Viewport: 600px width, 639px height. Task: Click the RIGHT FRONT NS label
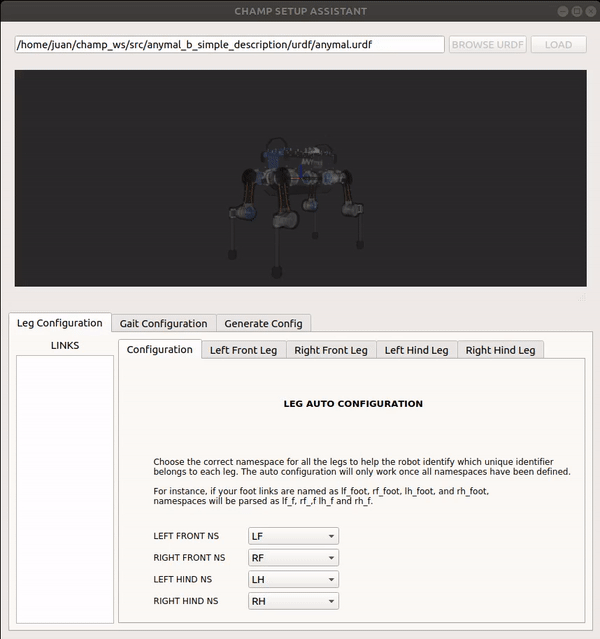pyautogui.click(x=189, y=557)
